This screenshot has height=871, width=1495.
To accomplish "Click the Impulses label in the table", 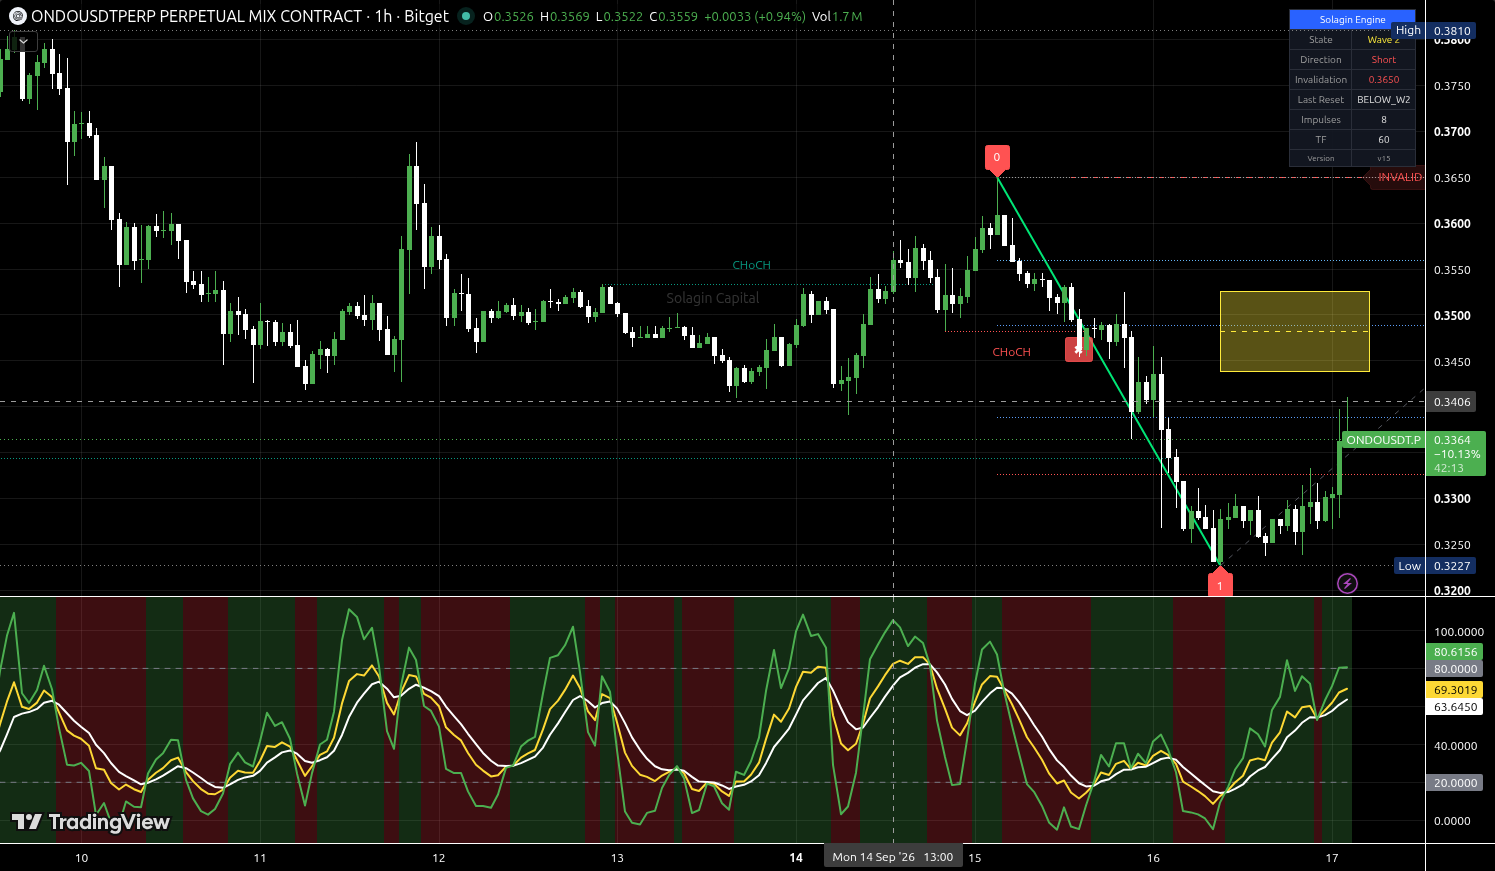I will 1321,120.
